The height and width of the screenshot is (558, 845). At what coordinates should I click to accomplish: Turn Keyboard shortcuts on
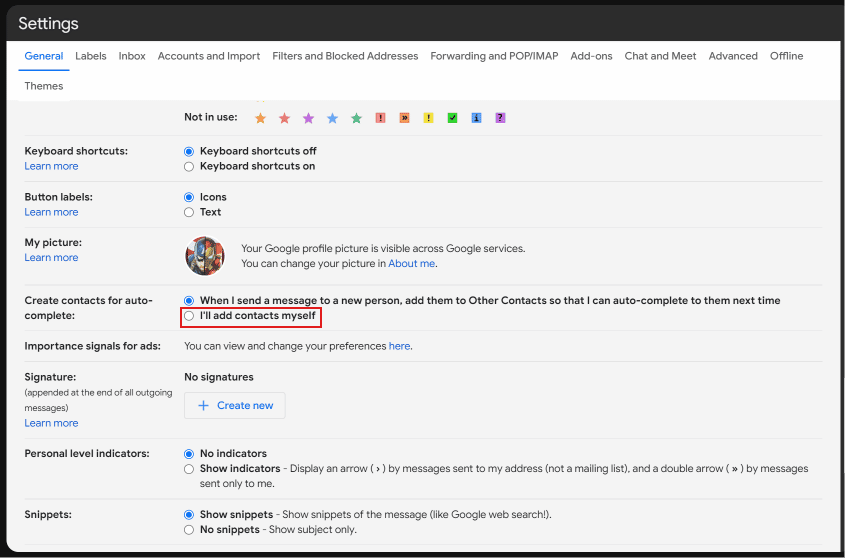pyautogui.click(x=189, y=167)
